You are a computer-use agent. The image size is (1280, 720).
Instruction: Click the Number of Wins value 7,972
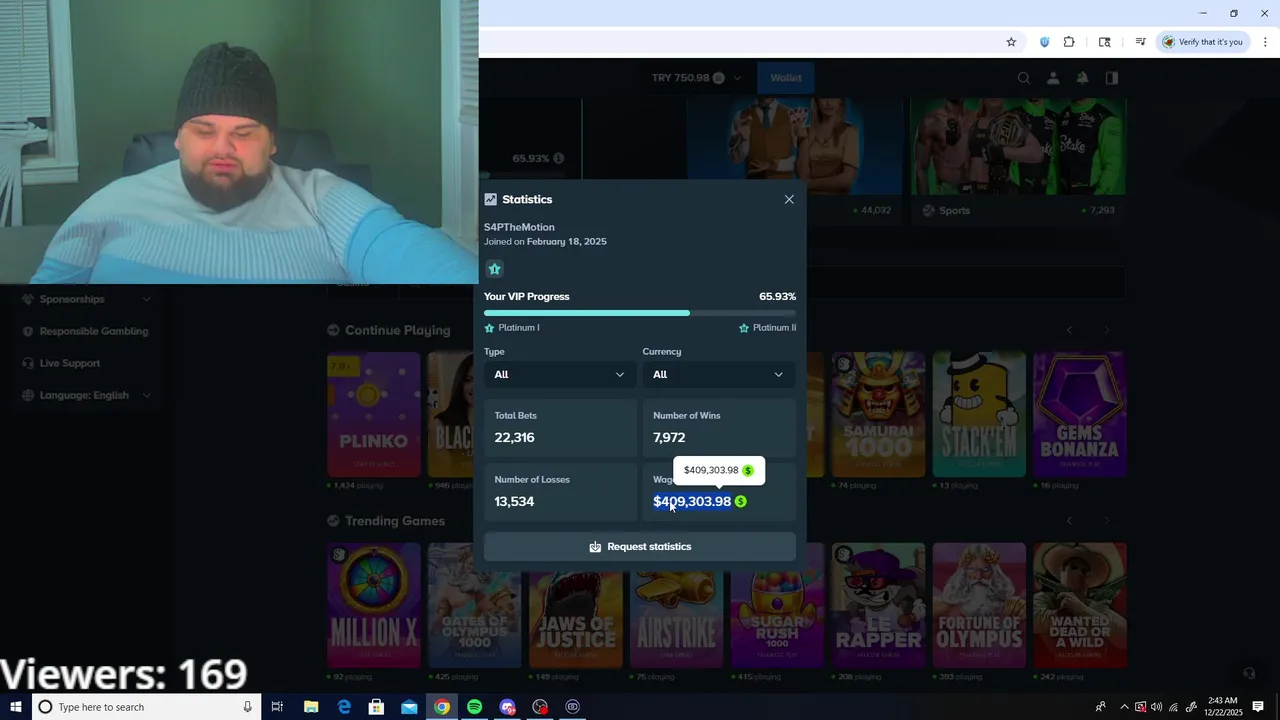(x=669, y=437)
